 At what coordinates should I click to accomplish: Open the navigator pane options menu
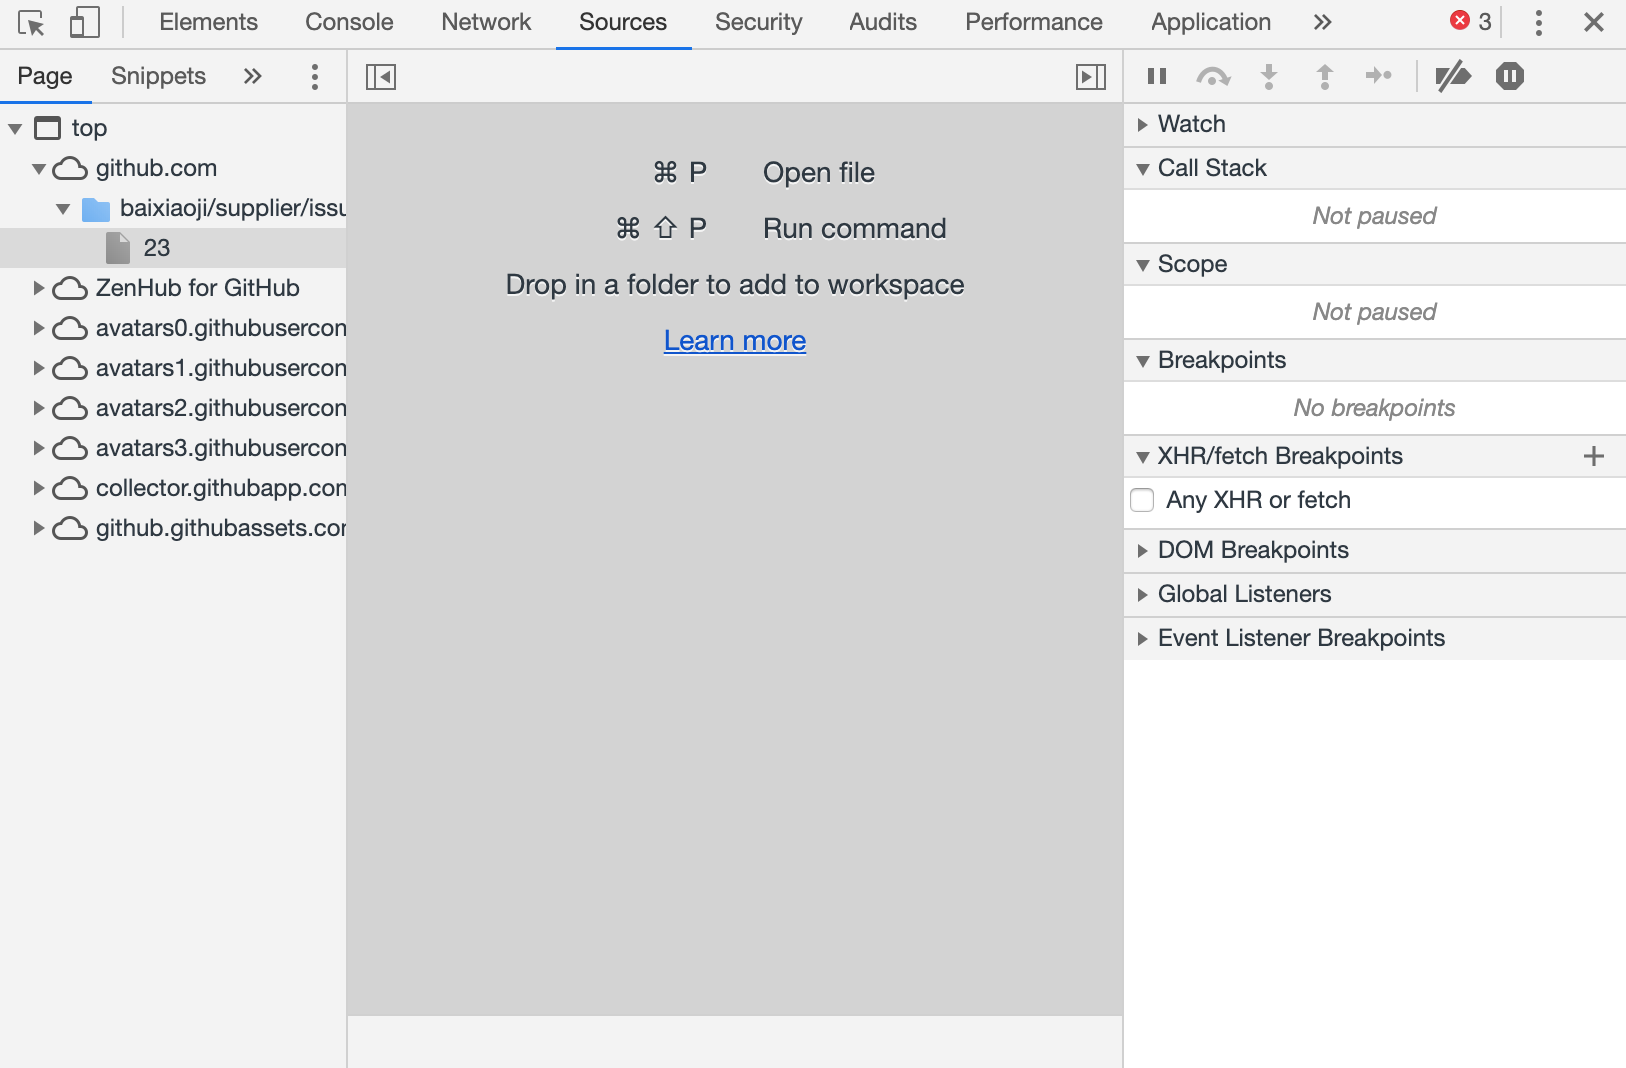315,77
